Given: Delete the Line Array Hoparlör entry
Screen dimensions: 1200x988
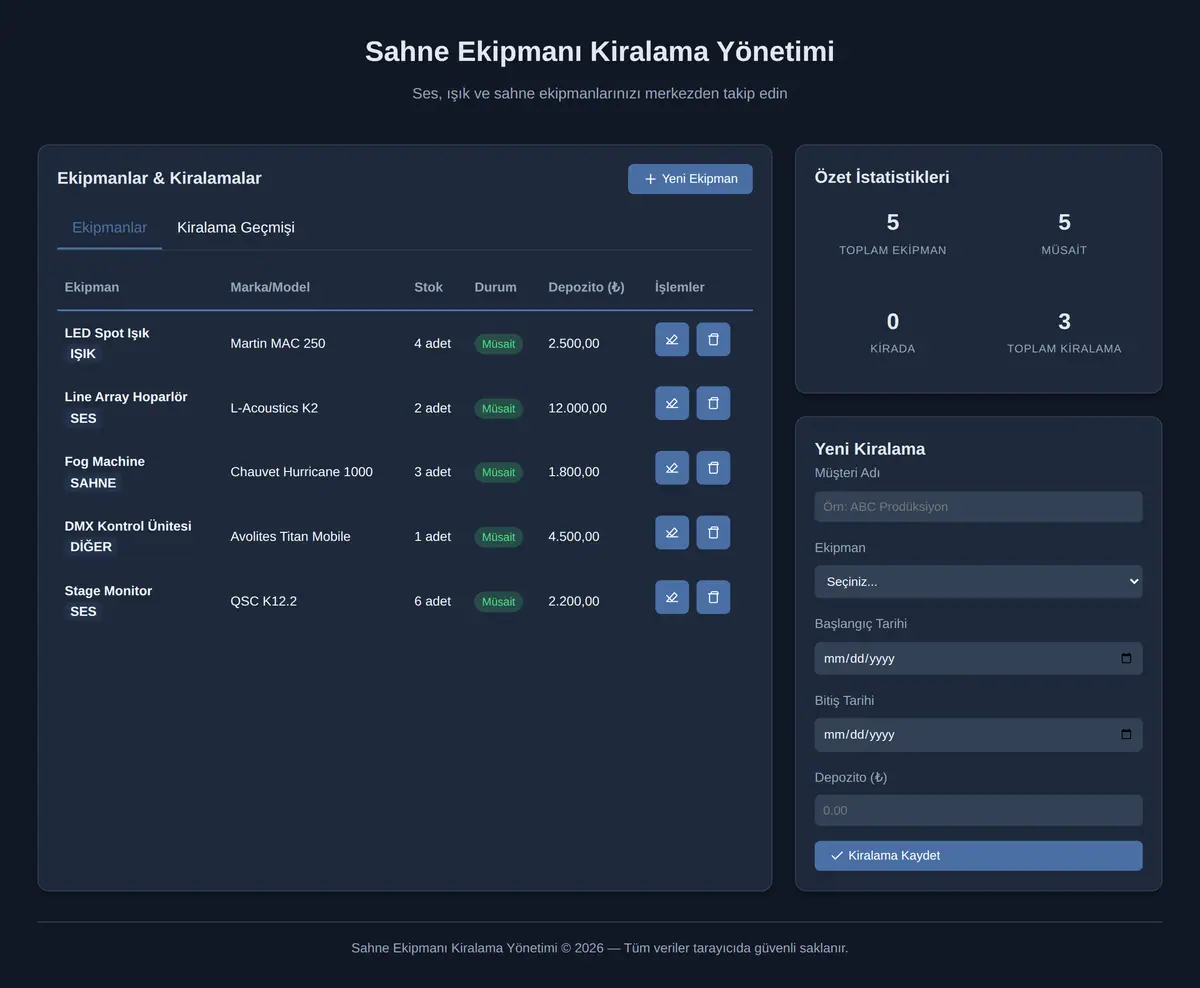Looking at the screenshot, I should click(x=713, y=403).
